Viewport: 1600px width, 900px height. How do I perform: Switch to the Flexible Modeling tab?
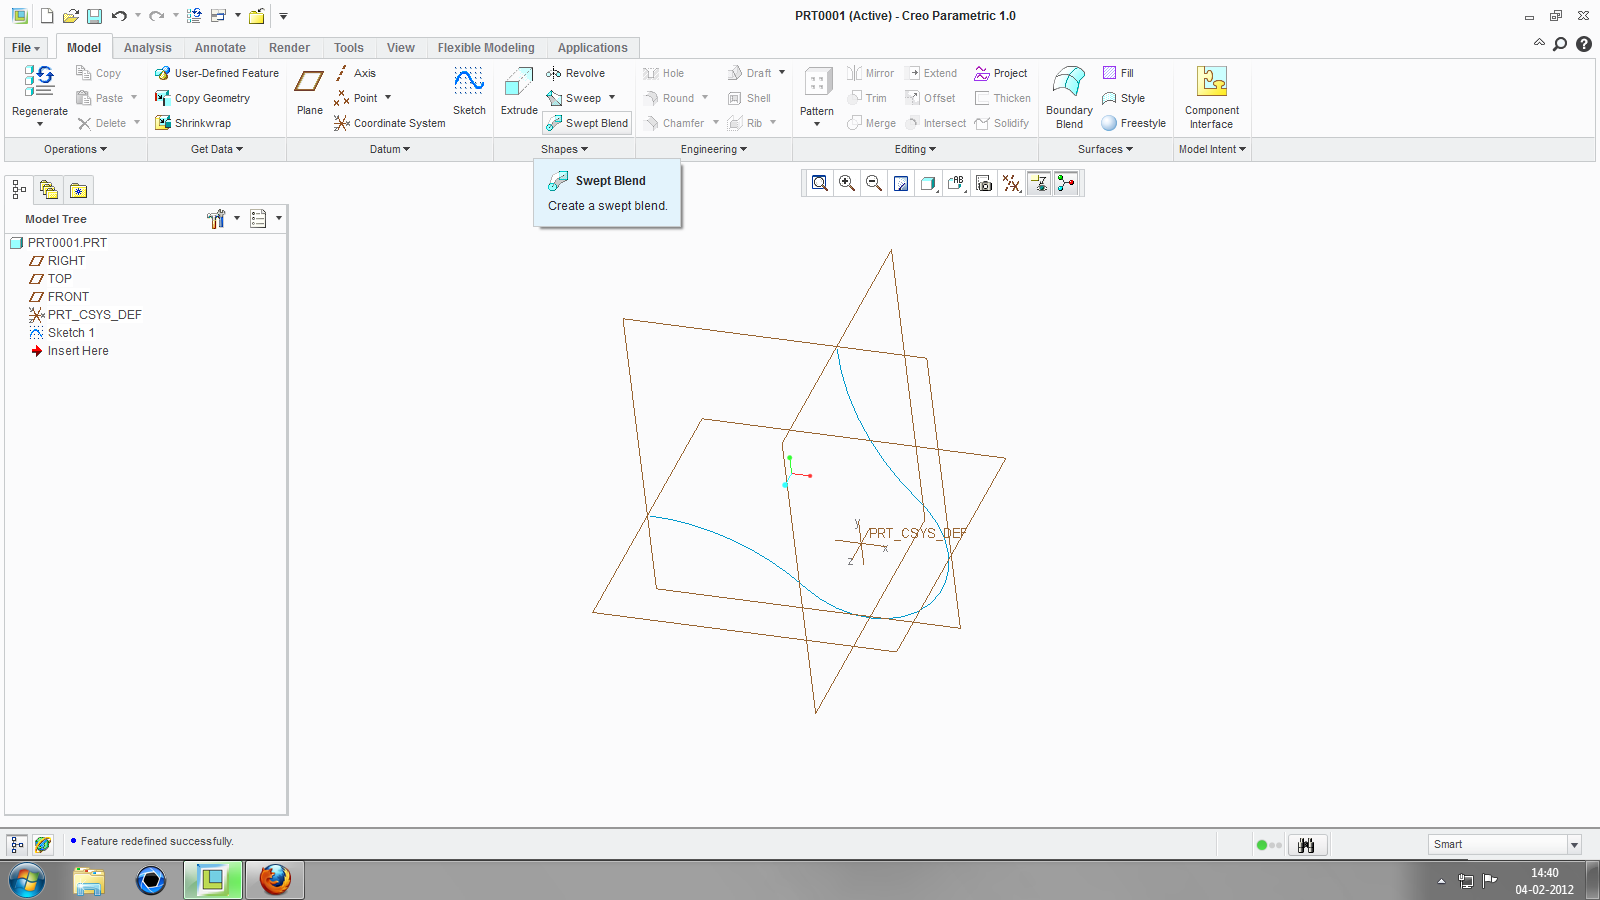pos(486,48)
